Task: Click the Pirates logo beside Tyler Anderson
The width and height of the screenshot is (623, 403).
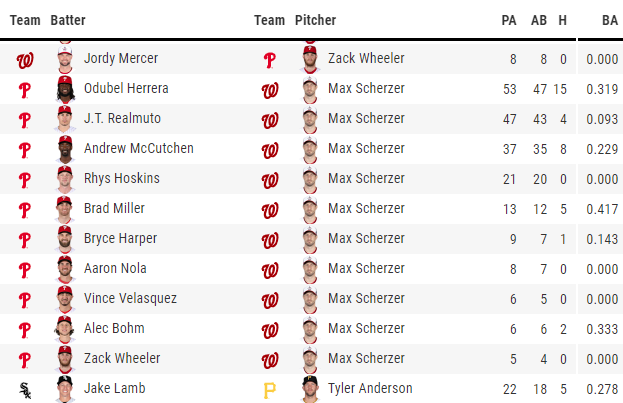Action: (x=269, y=389)
